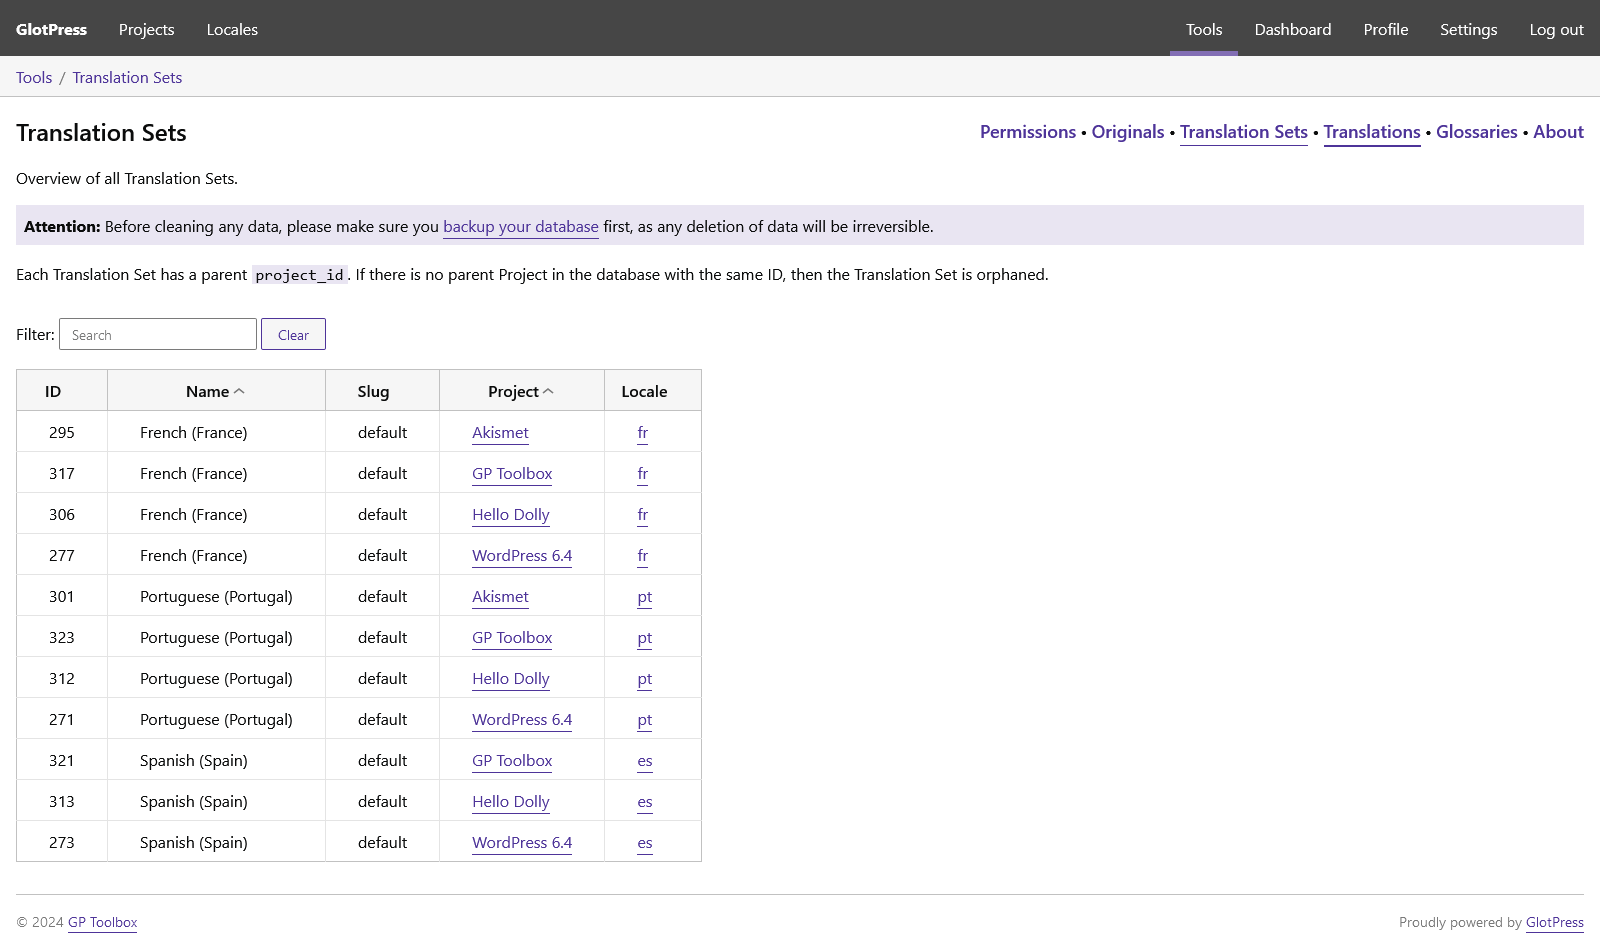
Task: Select ID cell 295
Action: point(62,432)
